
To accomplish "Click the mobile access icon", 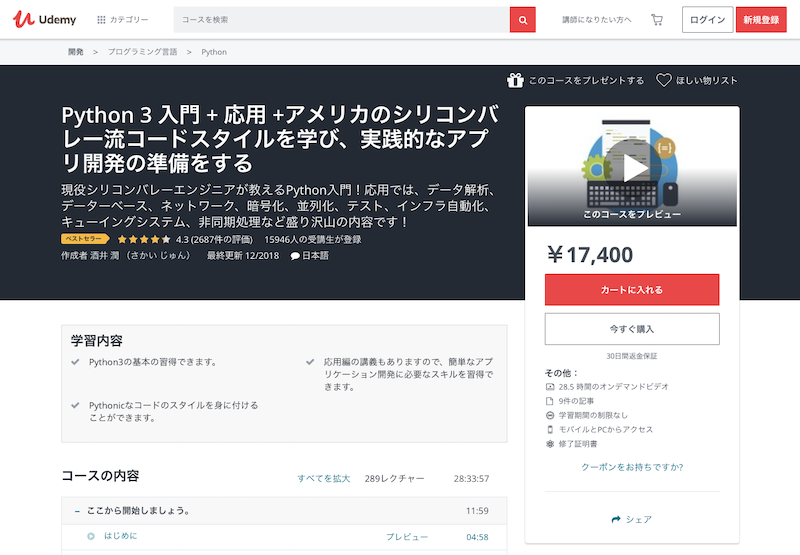I will click(x=550, y=430).
